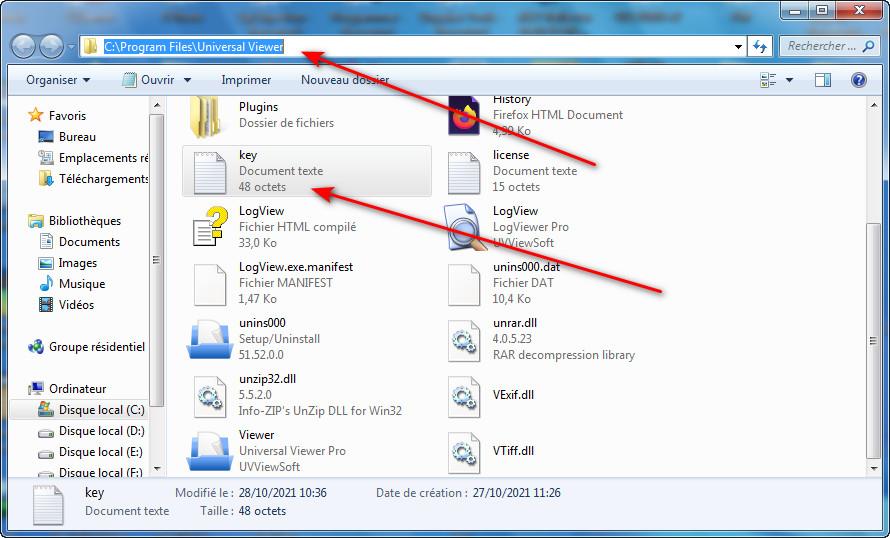Select the VTiff.dll file icon
Screen dimensions: 890x538
point(464,453)
